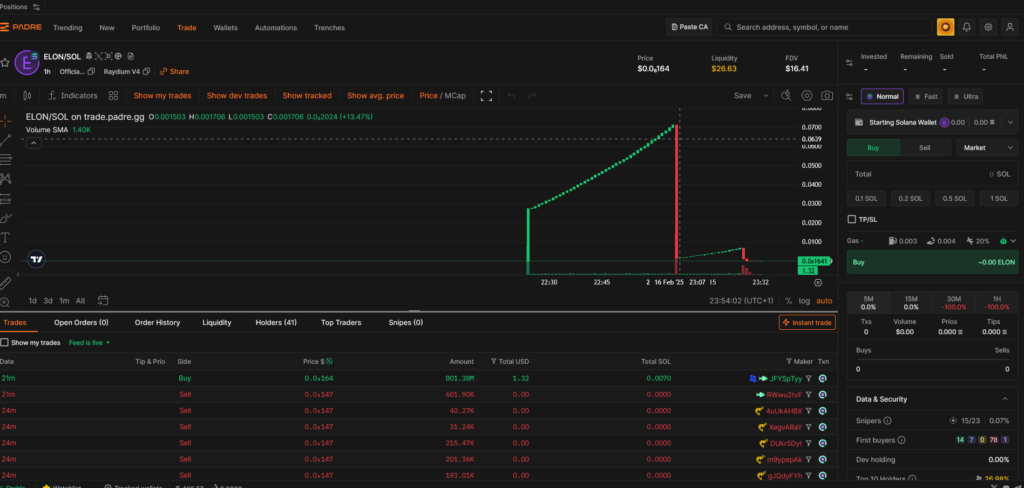Select the brush drawing tool
Image resolution: width=1024 pixels, height=488 pixels.
(5, 218)
